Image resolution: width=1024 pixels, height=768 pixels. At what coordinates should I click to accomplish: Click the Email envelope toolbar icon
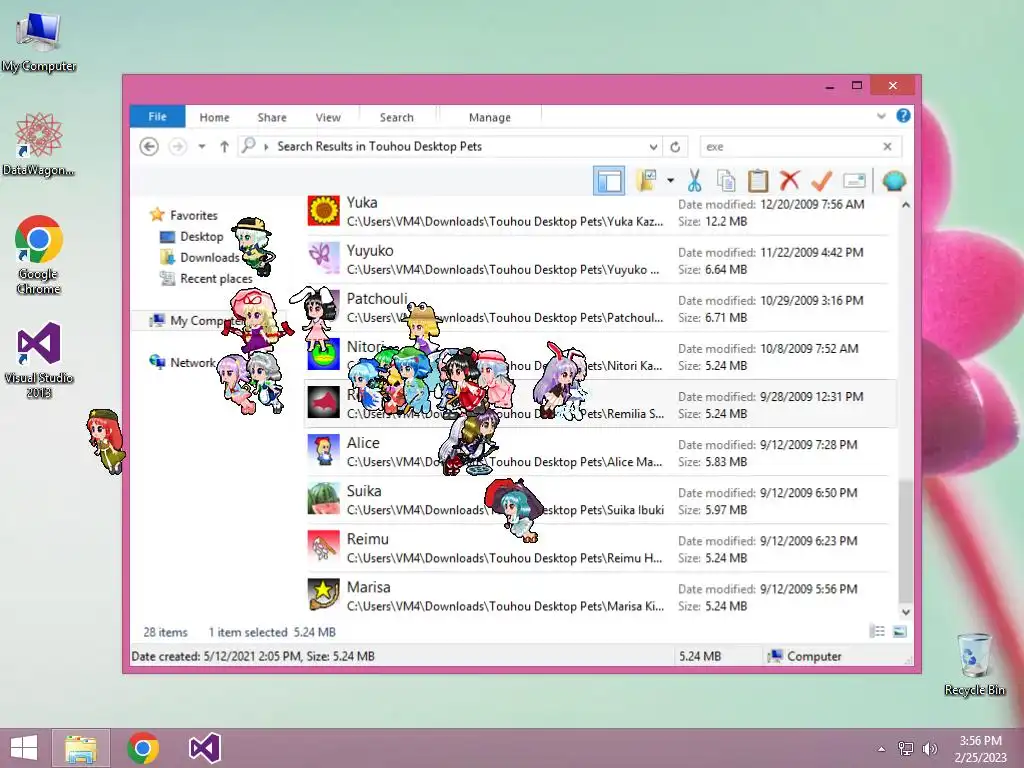tap(854, 181)
